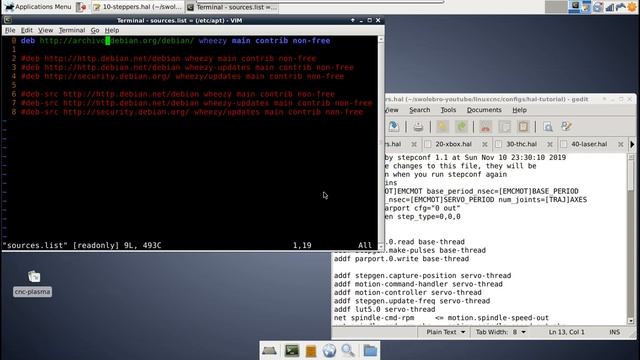Open the blue folder icon in dock

(370, 351)
